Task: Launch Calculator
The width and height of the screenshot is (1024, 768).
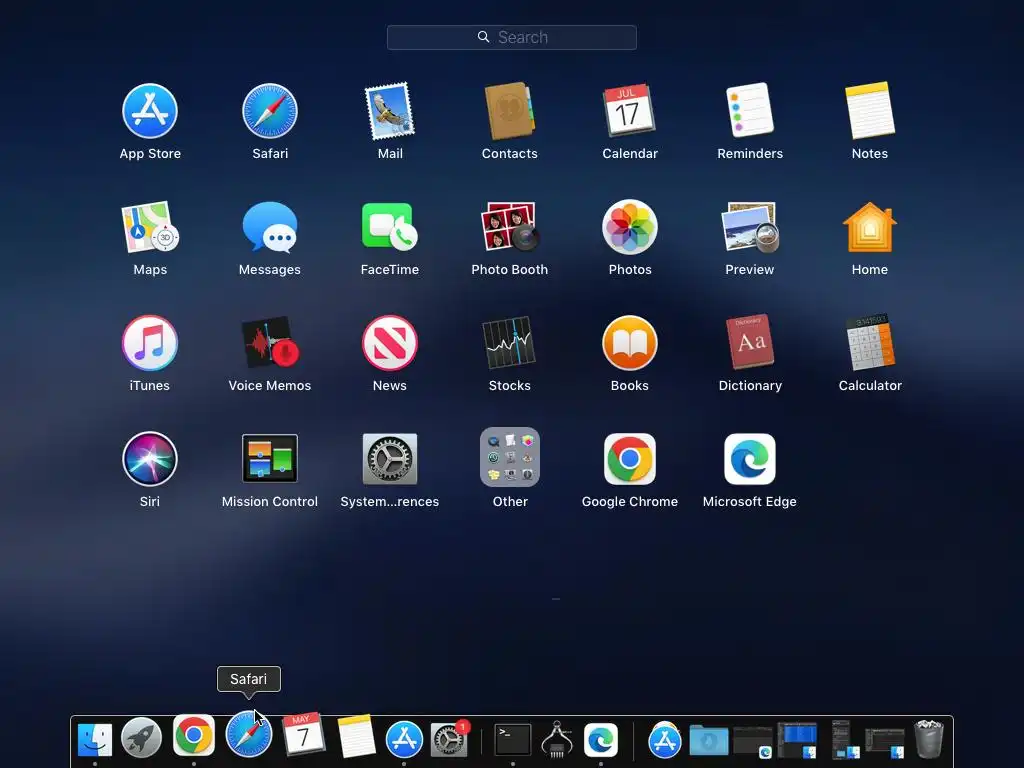Action: pos(870,343)
